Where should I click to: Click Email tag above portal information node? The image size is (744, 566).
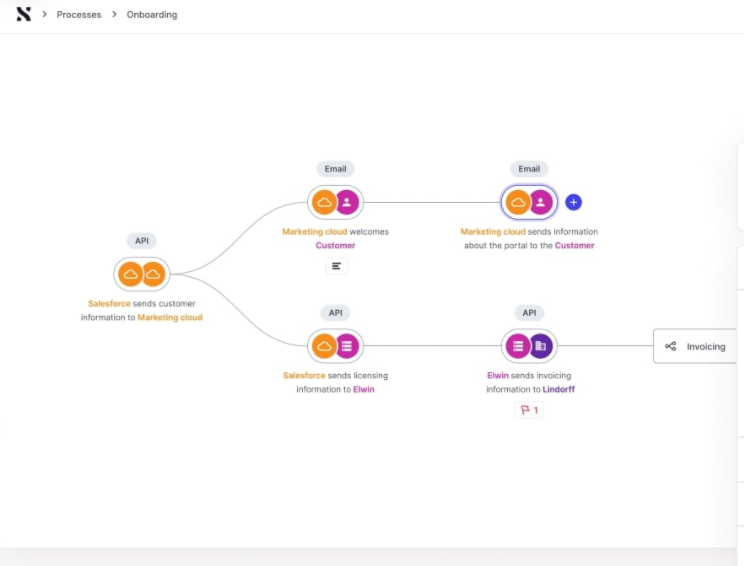(529, 169)
